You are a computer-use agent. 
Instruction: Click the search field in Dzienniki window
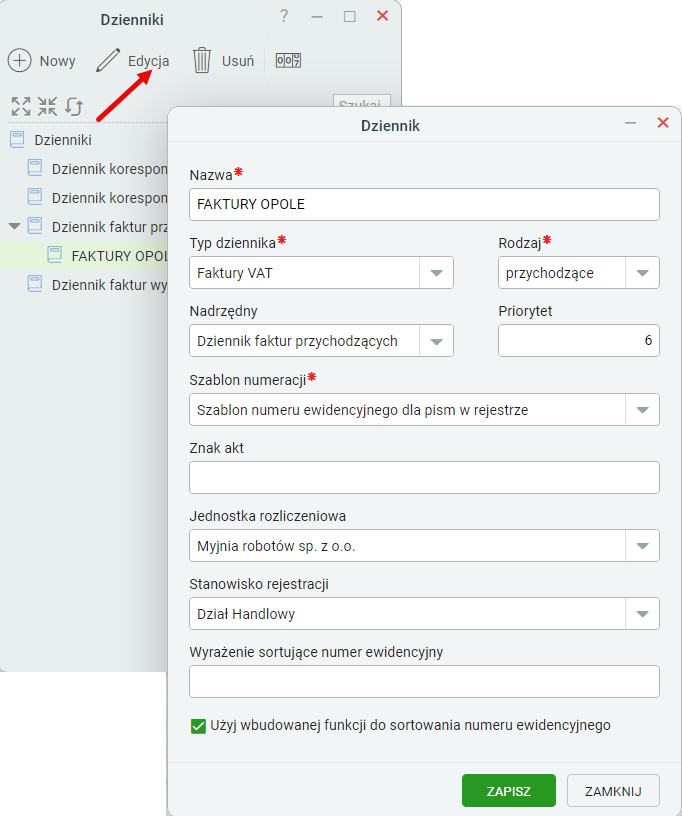click(x=361, y=101)
